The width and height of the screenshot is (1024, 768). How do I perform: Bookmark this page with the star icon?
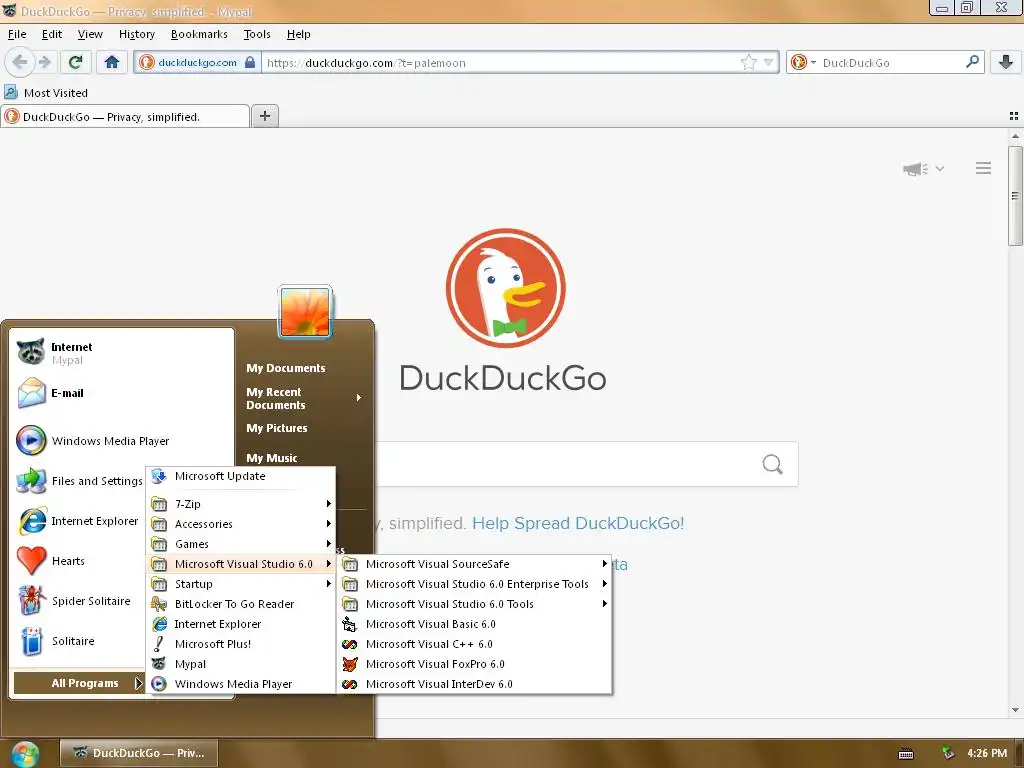tap(748, 63)
